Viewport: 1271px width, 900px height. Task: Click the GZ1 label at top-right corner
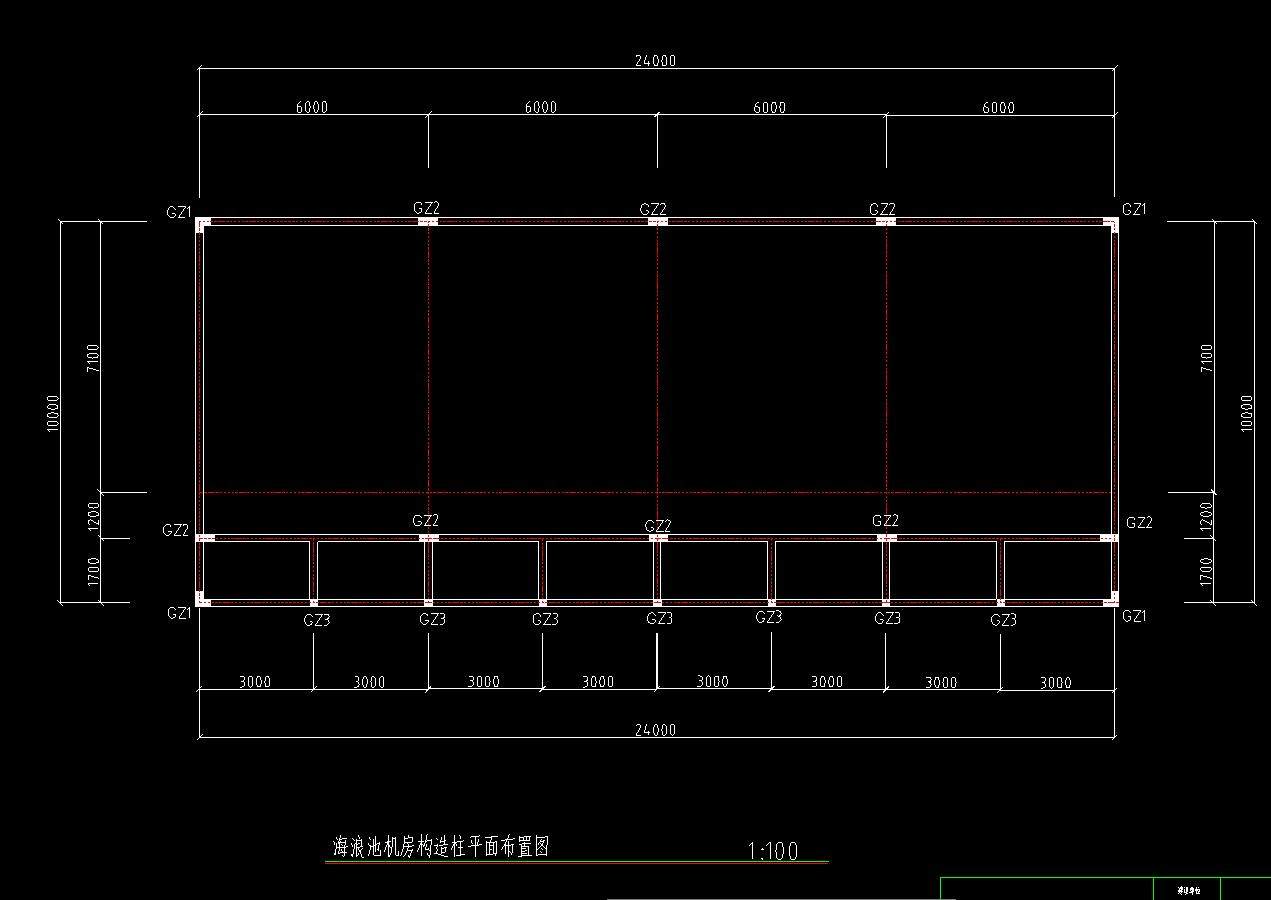pyautogui.click(x=1134, y=209)
